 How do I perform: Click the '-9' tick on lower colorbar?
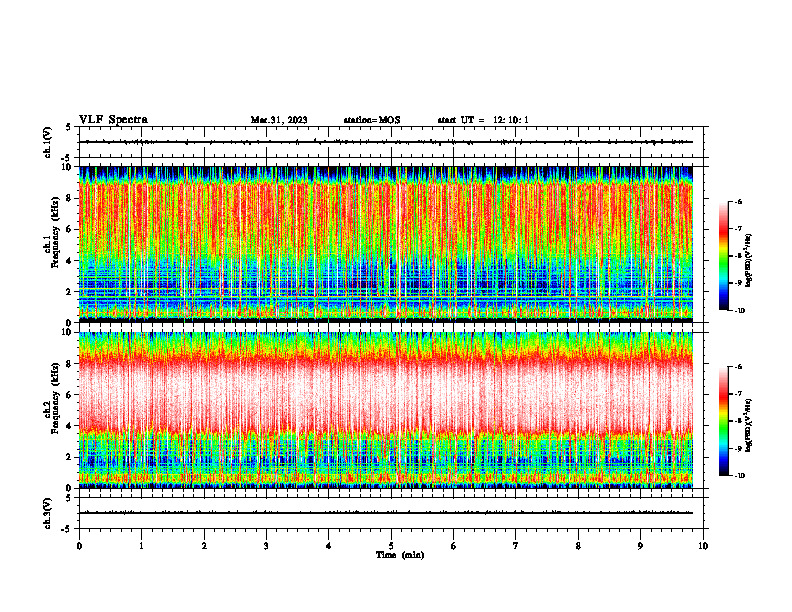[738, 448]
